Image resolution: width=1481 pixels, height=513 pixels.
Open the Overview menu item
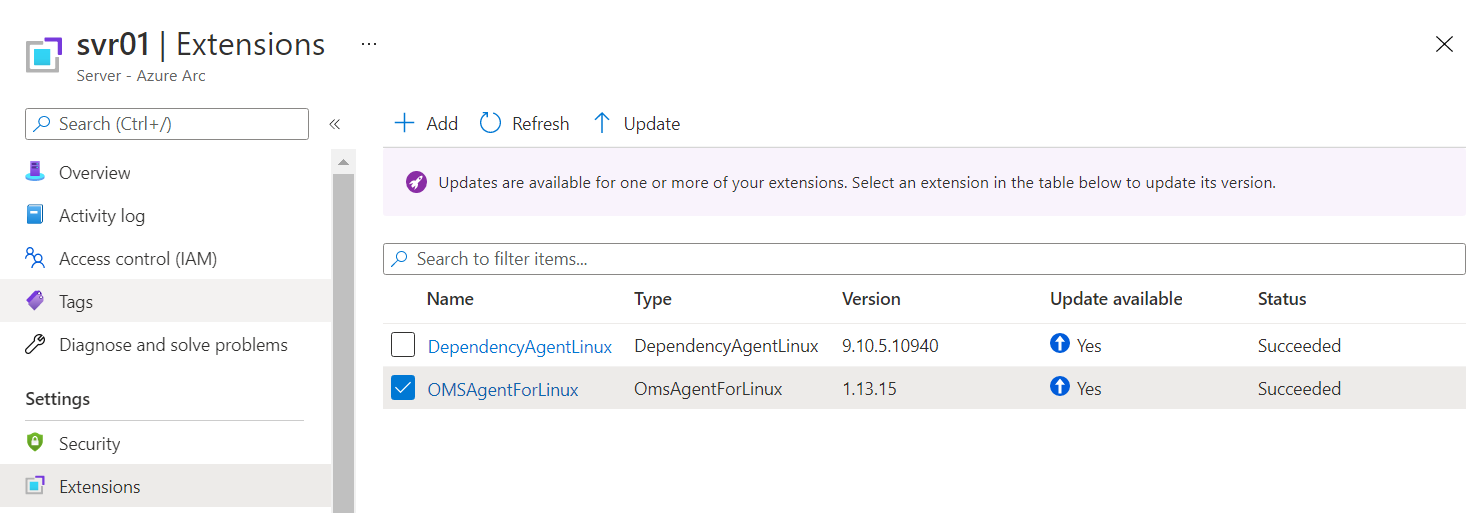pyautogui.click(x=94, y=173)
